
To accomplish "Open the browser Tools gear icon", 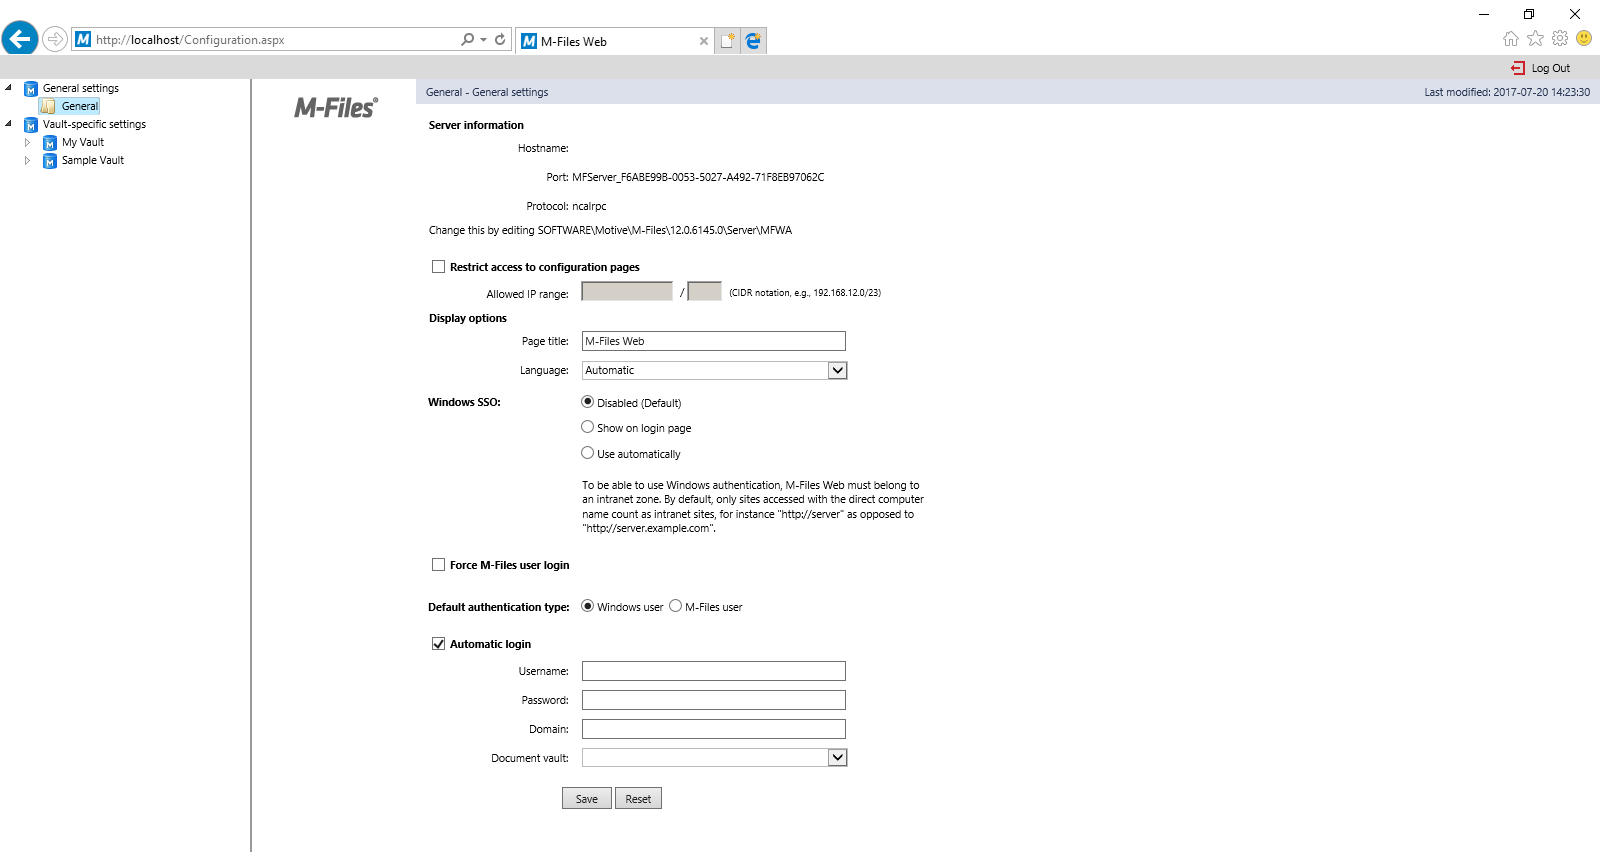I will coord(1560,39).
